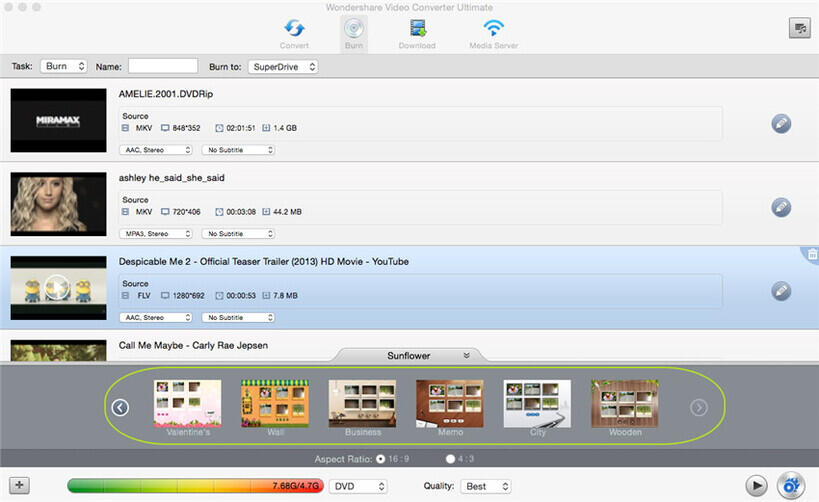Open the MPA3, Stereo audio dropdown
819x502 pixels.
click(156, 234)
